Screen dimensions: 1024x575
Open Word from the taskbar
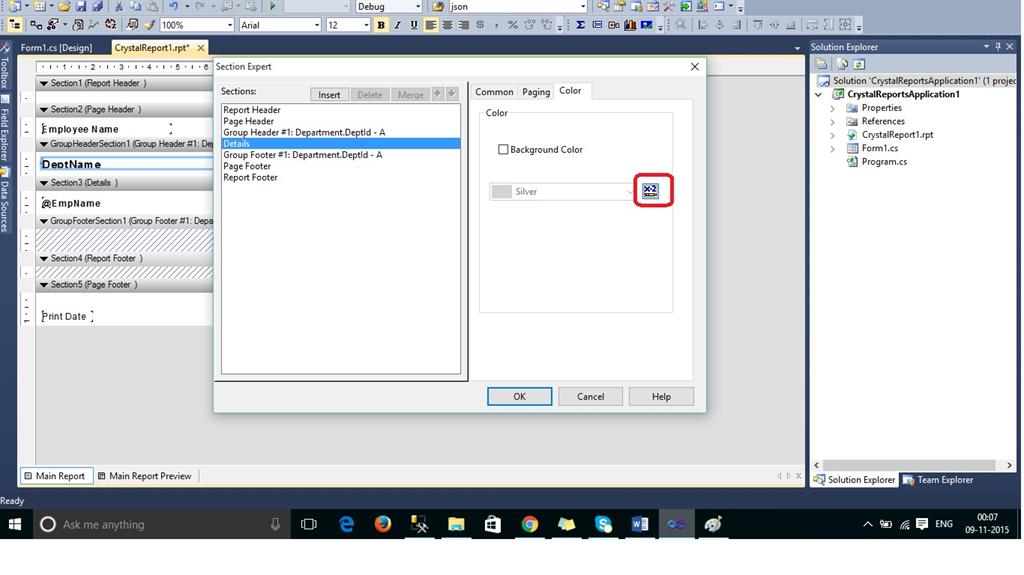[x=639, y=524]
